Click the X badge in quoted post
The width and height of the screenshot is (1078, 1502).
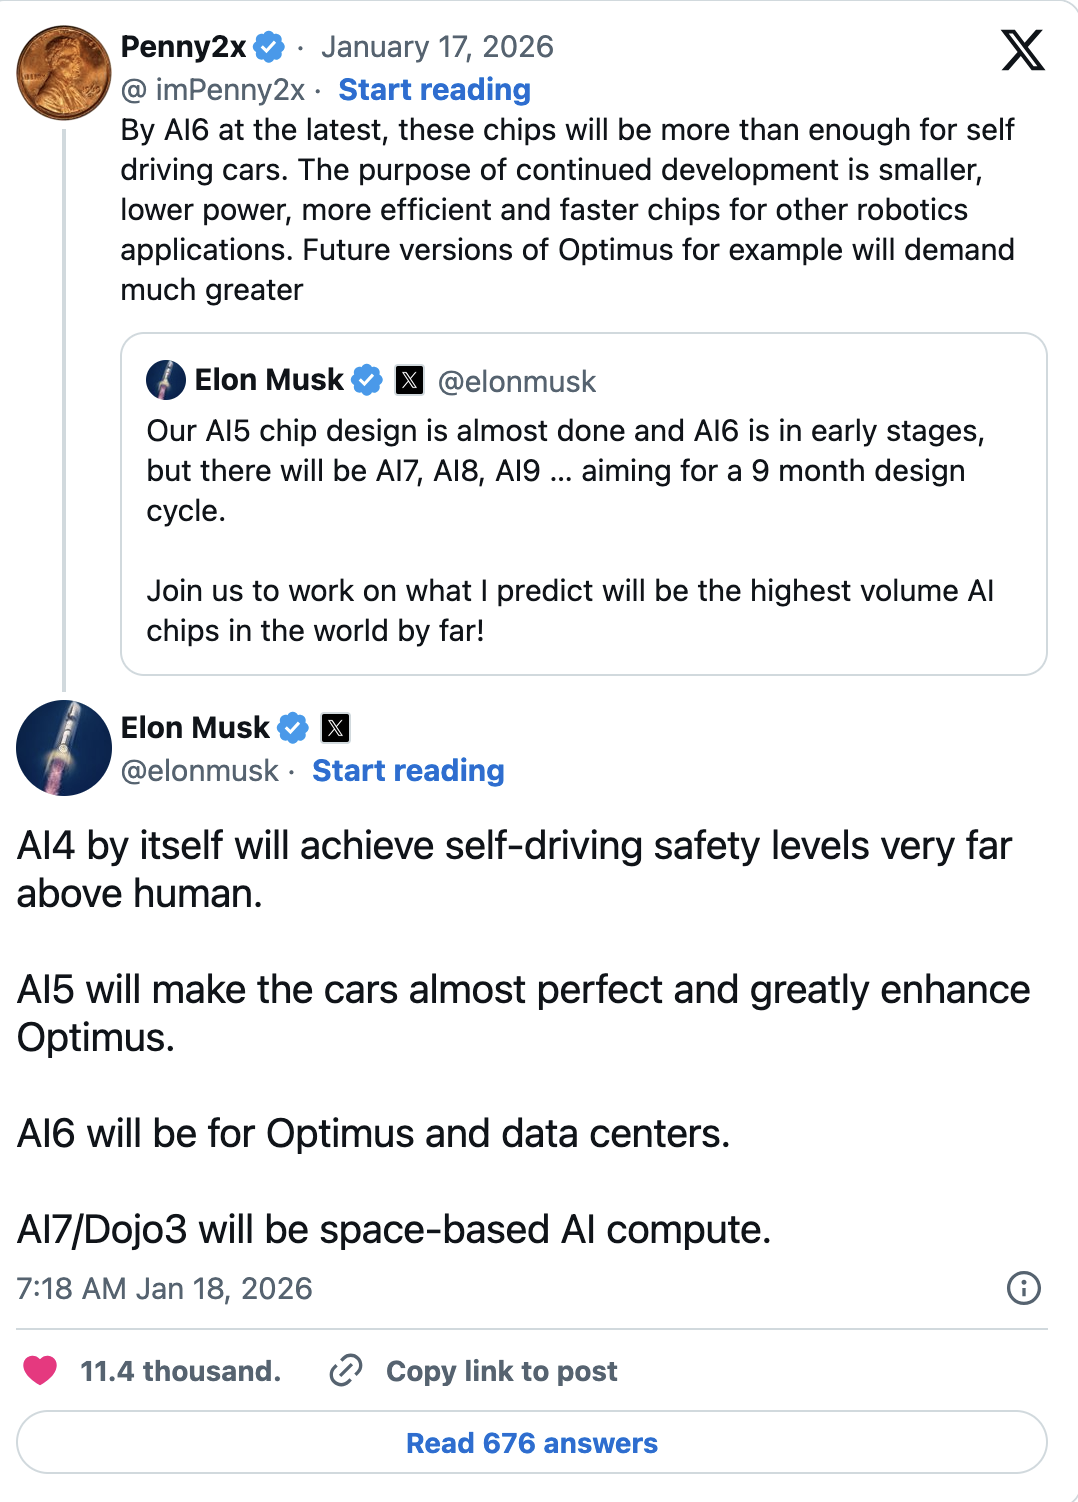coord(410,380)
